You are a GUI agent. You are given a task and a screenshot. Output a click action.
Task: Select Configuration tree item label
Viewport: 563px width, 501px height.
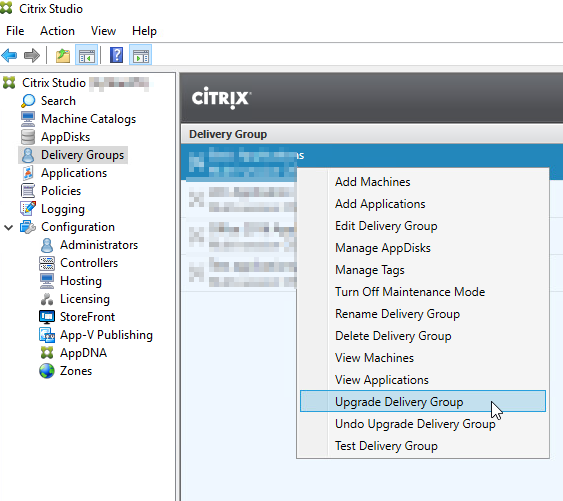point(78,227)
